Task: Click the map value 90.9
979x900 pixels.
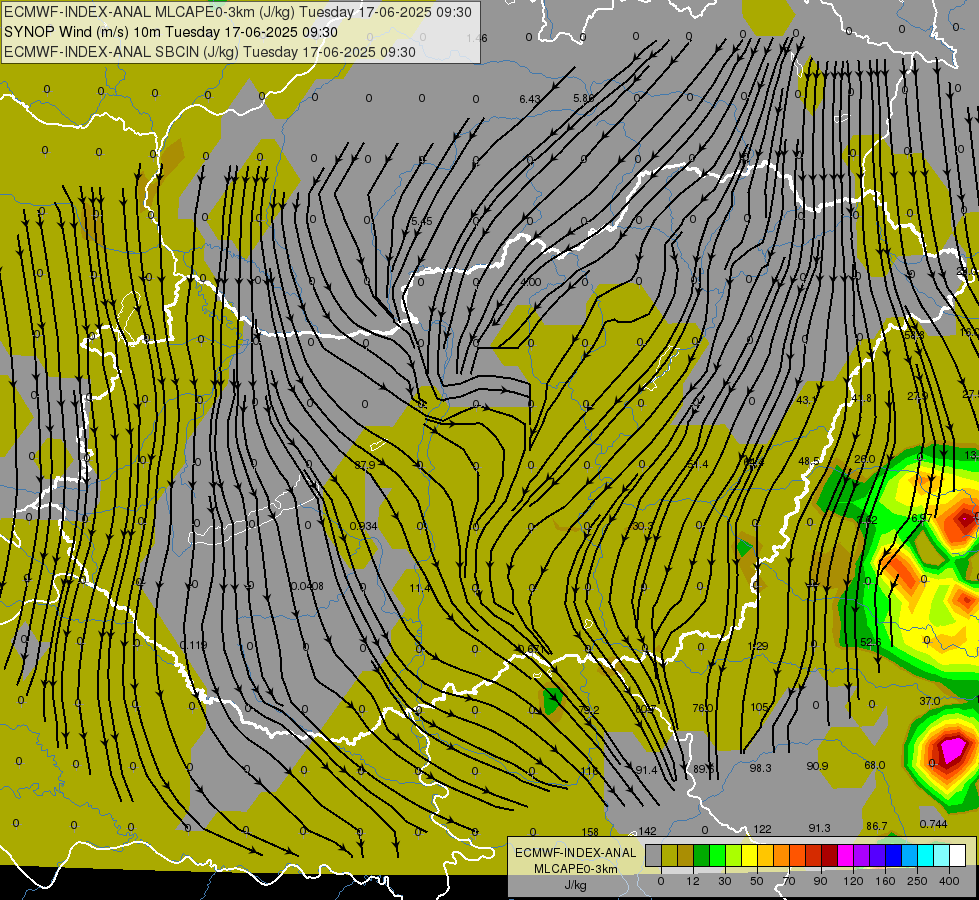Action: tap(817, 766)
